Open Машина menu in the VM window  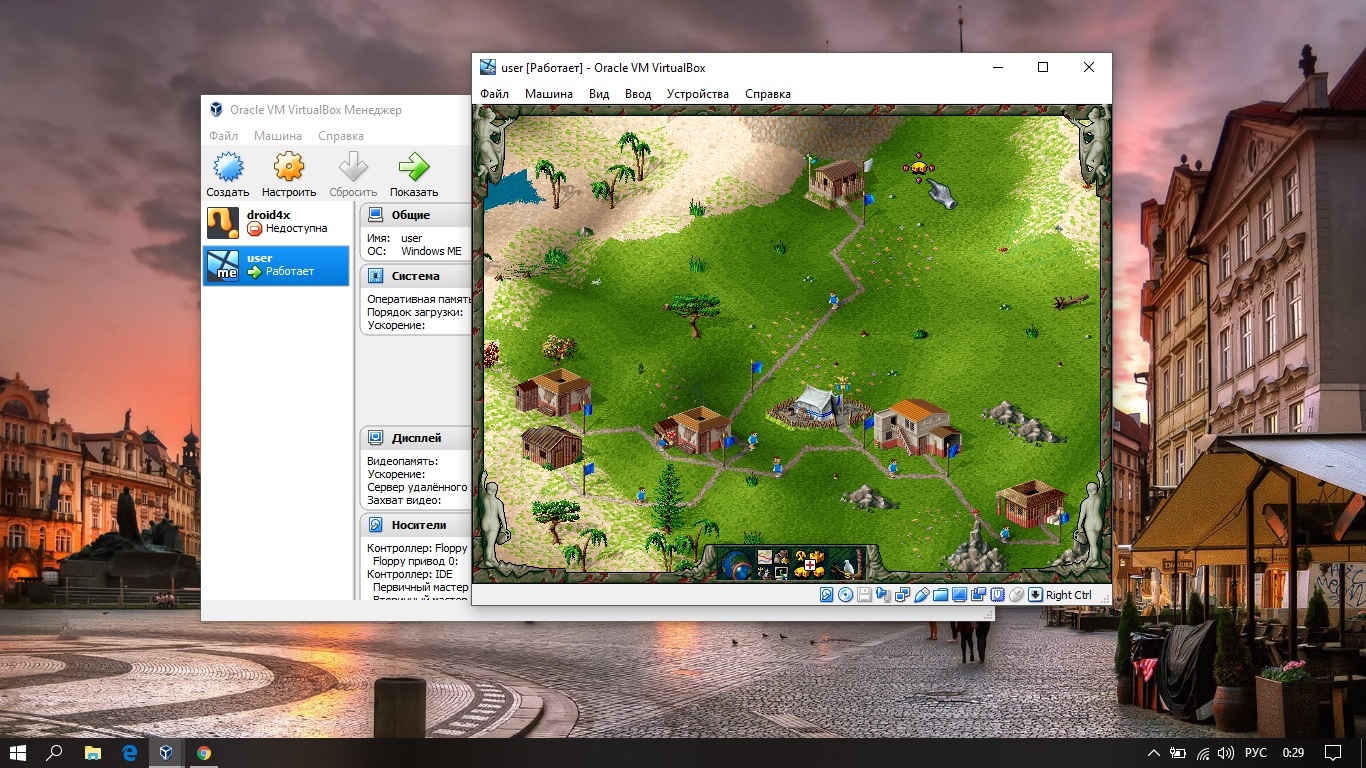click(x=549, y=94)
